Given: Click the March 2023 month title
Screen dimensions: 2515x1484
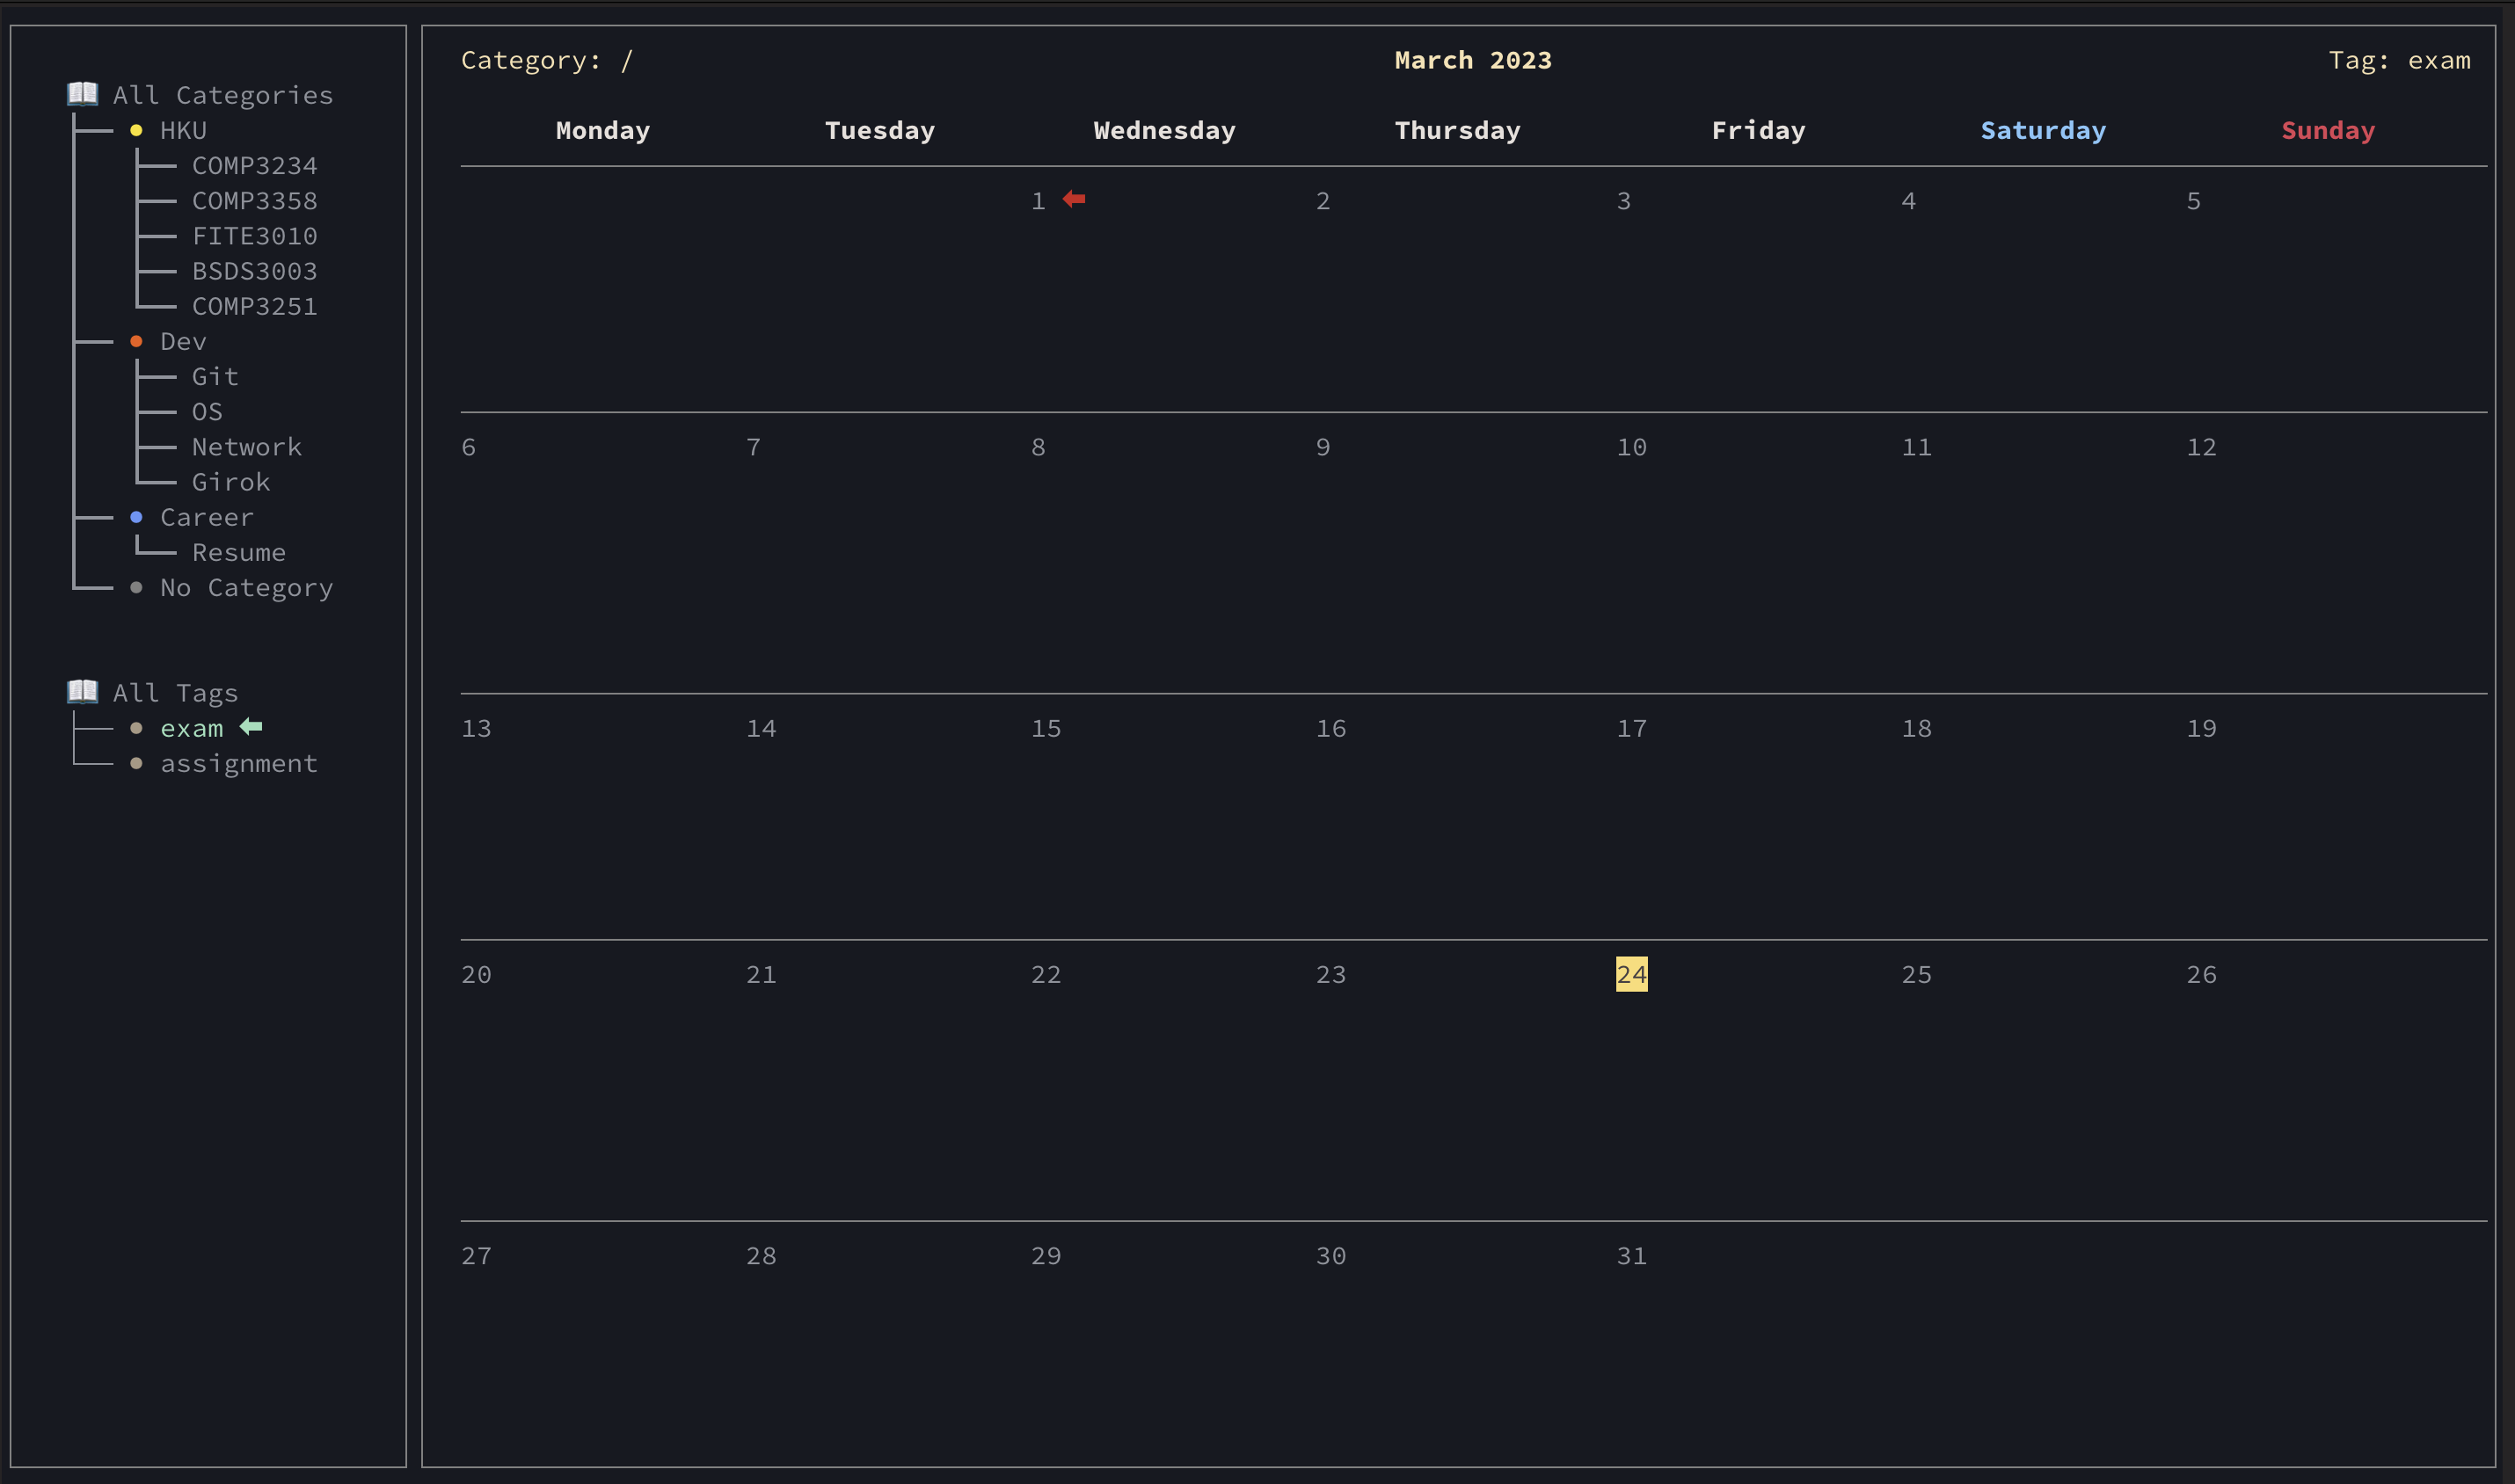Looking at the screenshot, I should pos(1473,60).
